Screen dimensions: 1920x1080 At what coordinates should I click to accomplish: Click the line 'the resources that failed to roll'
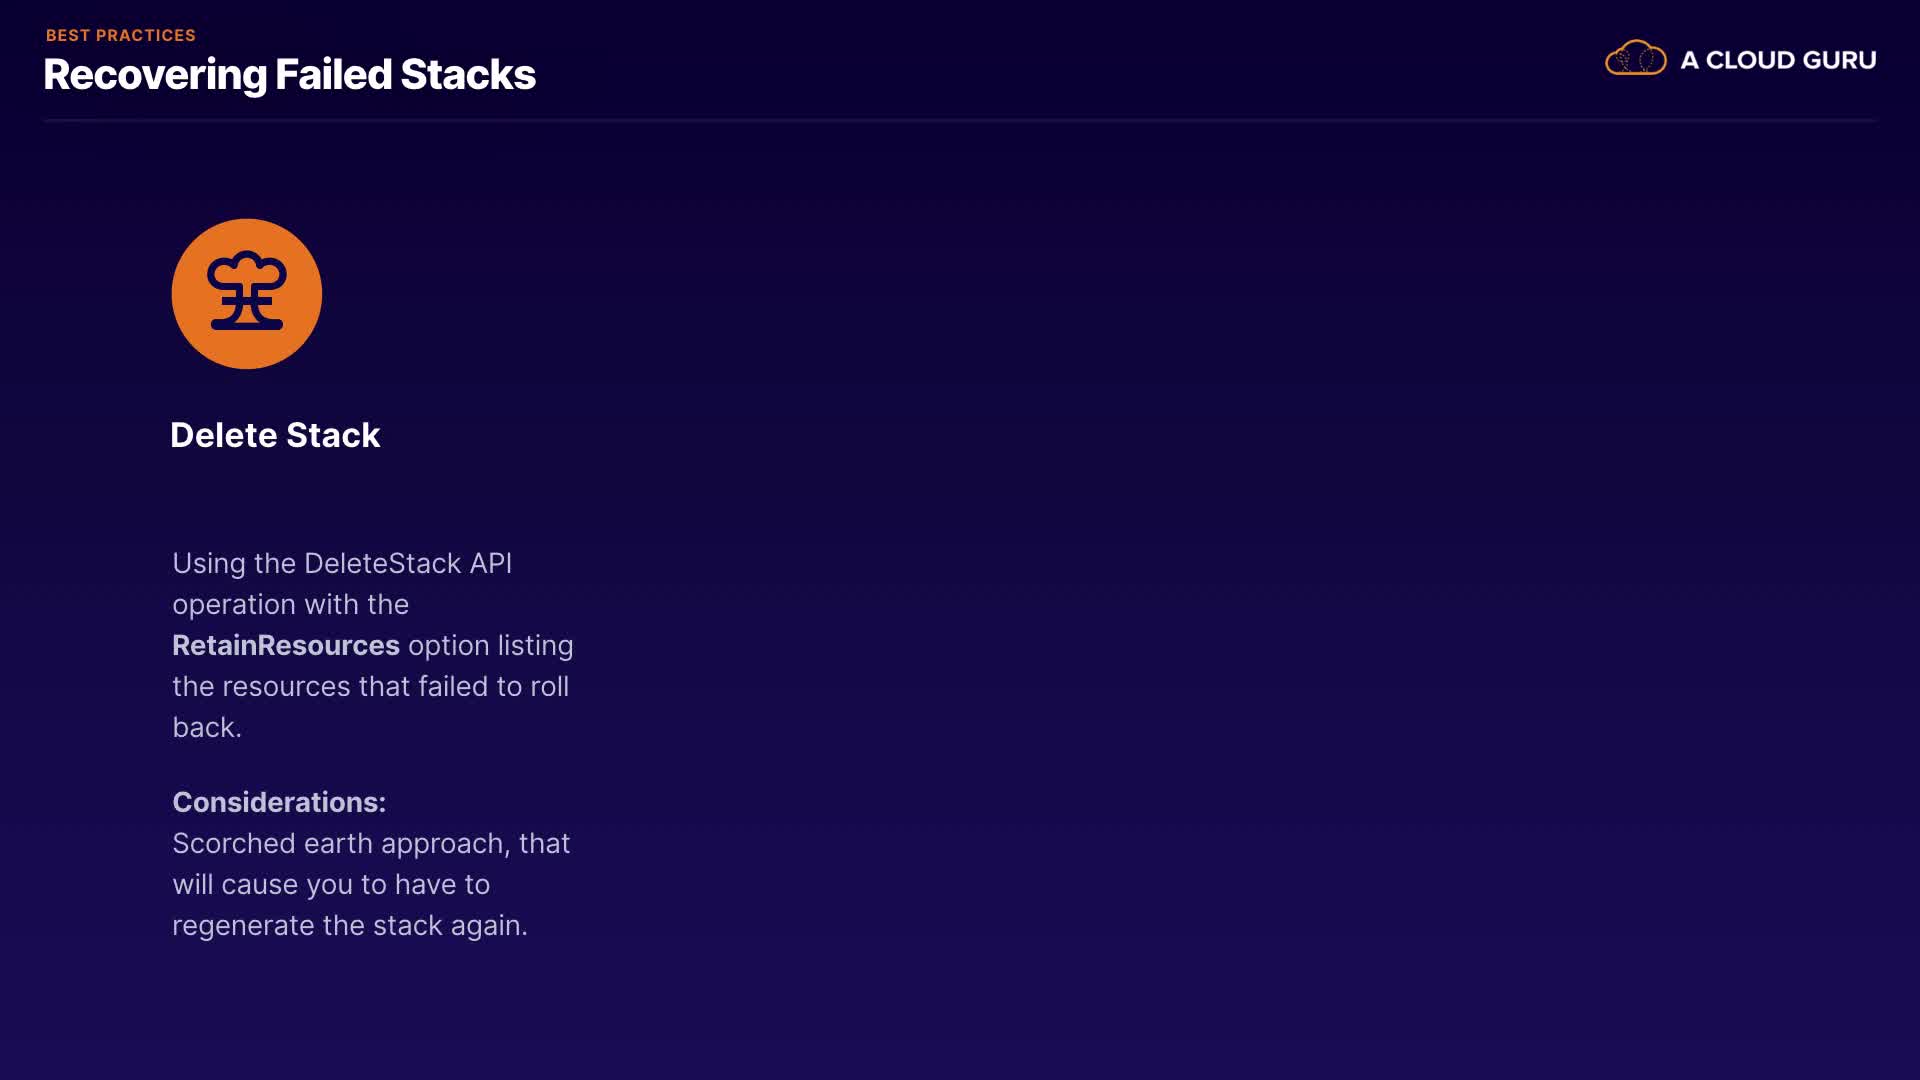pyautogui.click(x=370, y=686)
